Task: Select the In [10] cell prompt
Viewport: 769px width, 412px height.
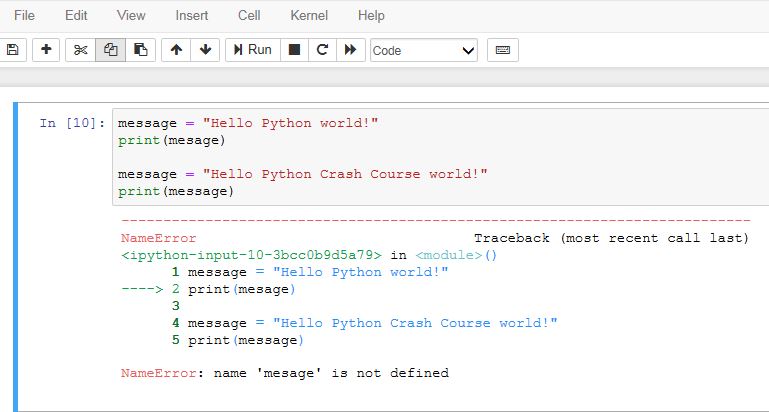Action: click(72, 123)
